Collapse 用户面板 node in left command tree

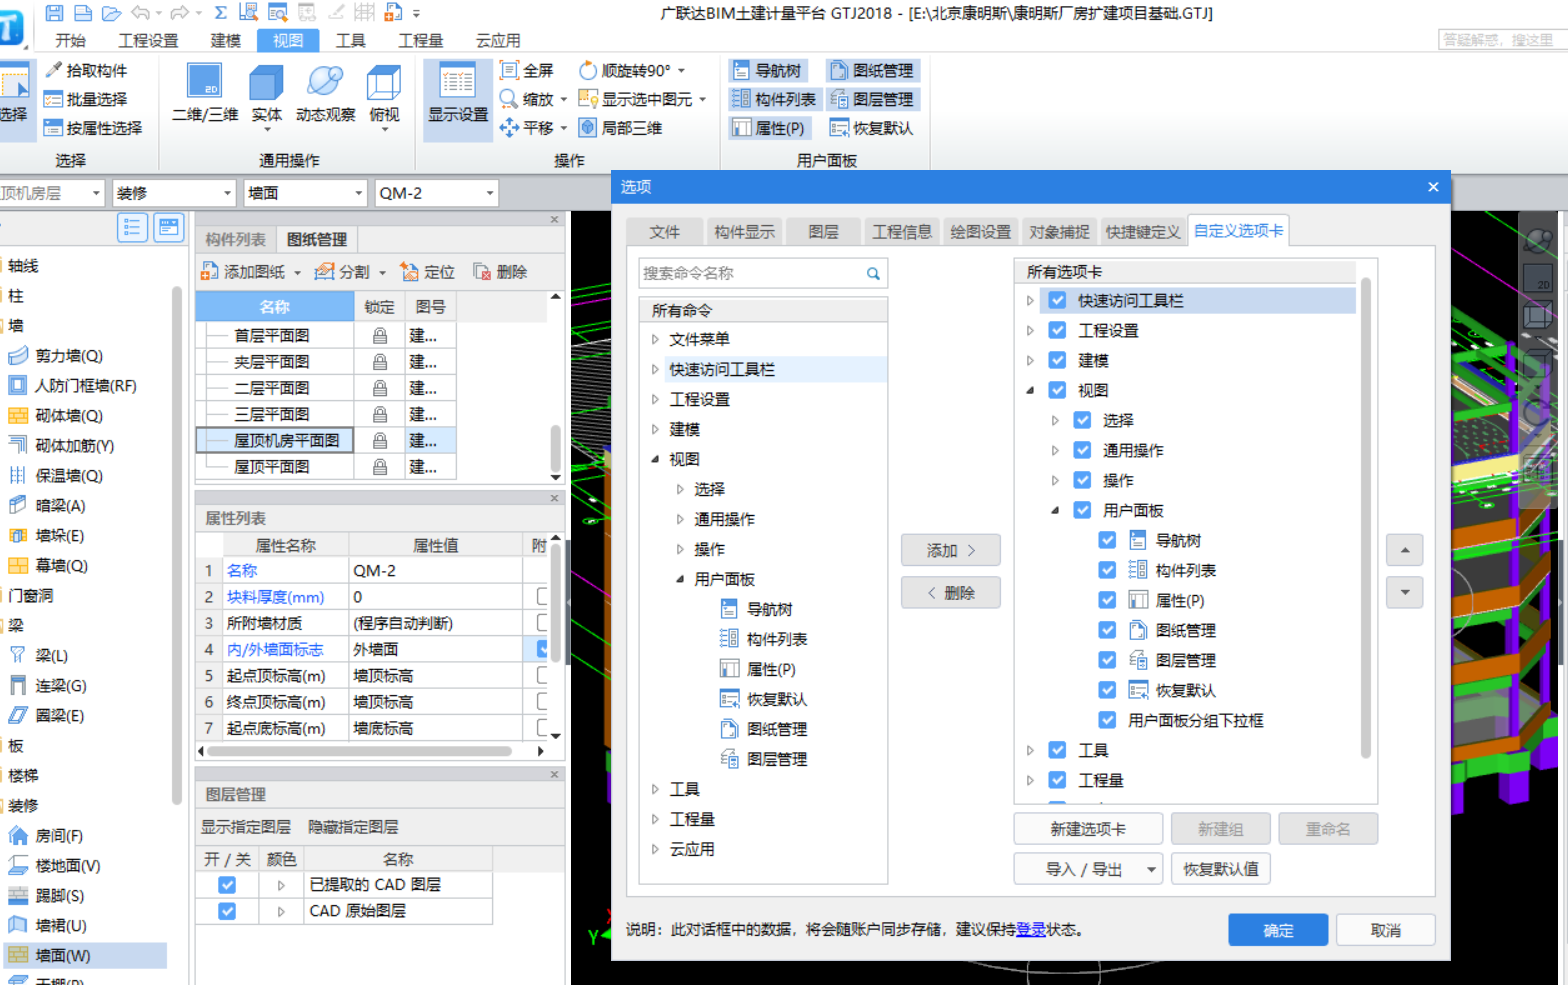point(680,579)
